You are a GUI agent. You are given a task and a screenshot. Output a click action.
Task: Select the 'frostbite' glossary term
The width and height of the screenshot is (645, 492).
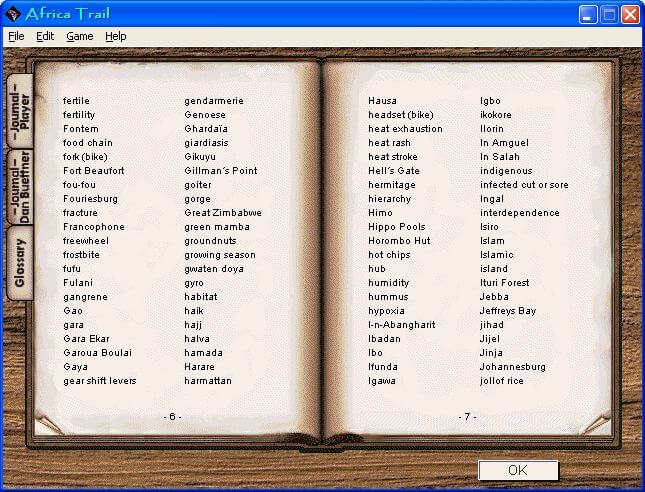(81, 255)
